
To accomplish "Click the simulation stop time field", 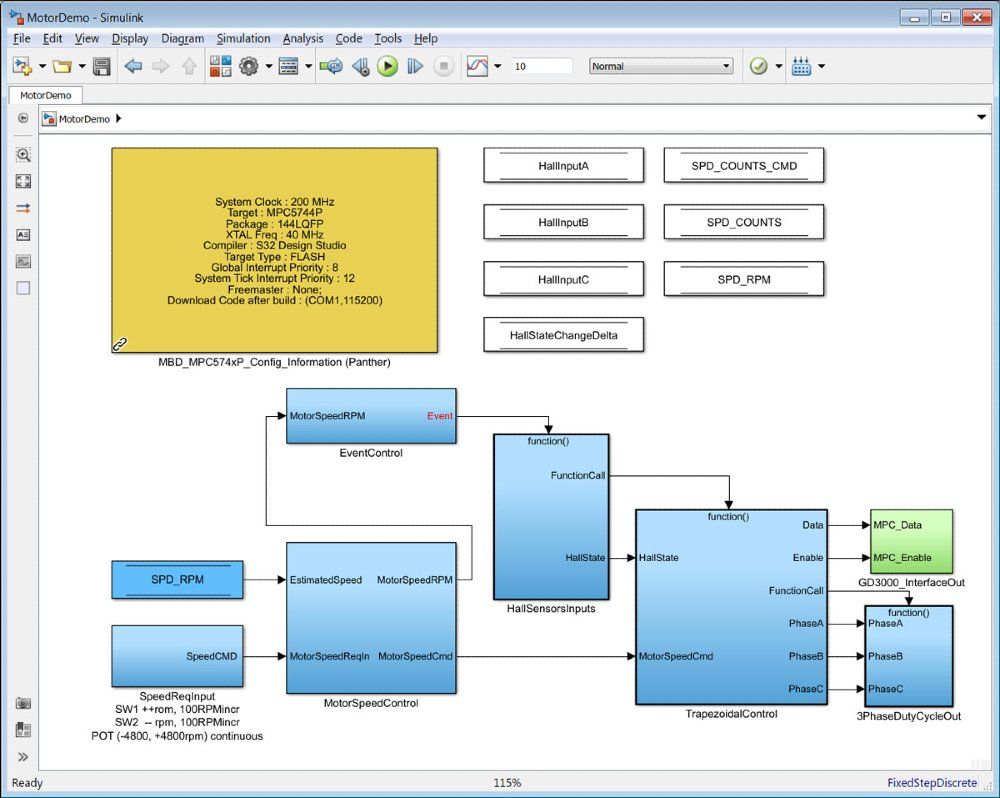I will tap(541, 66).
